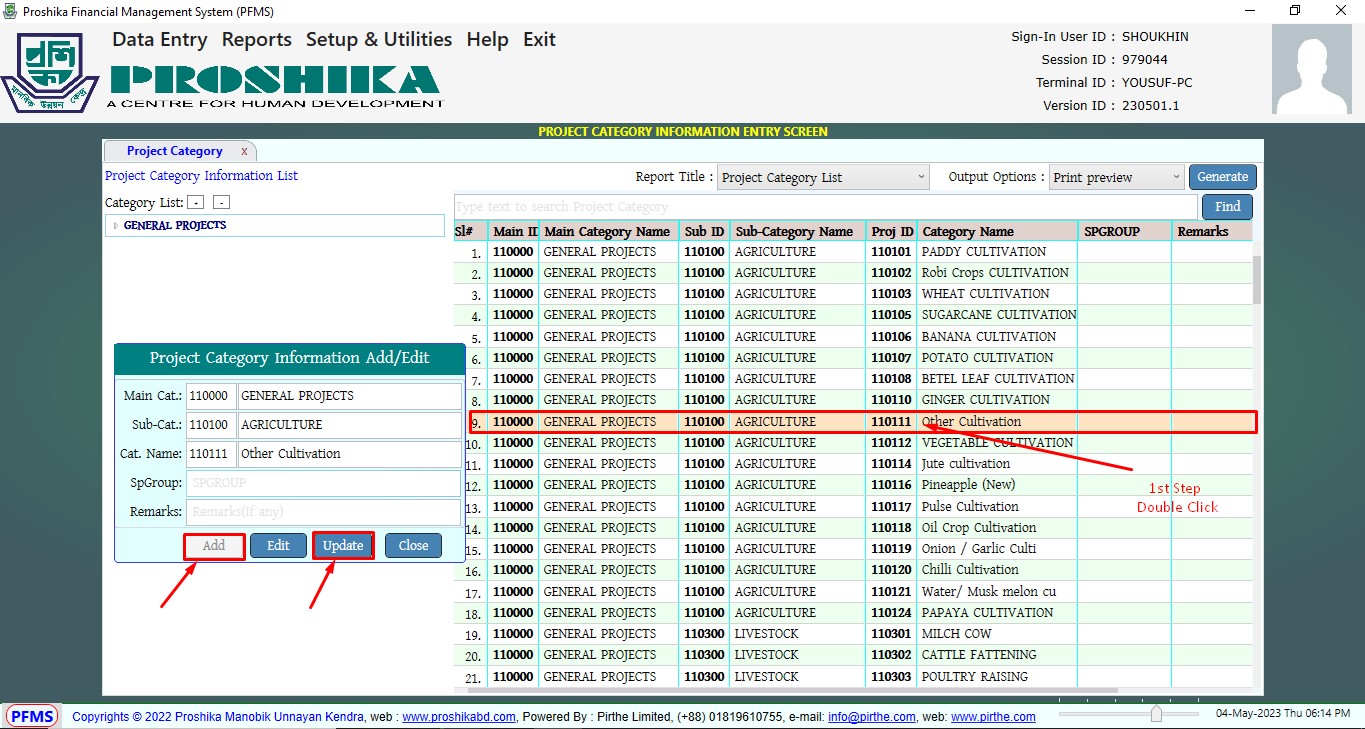Click the Generate button
This screenshot has height=729, width=1365.
(1223, 177)
